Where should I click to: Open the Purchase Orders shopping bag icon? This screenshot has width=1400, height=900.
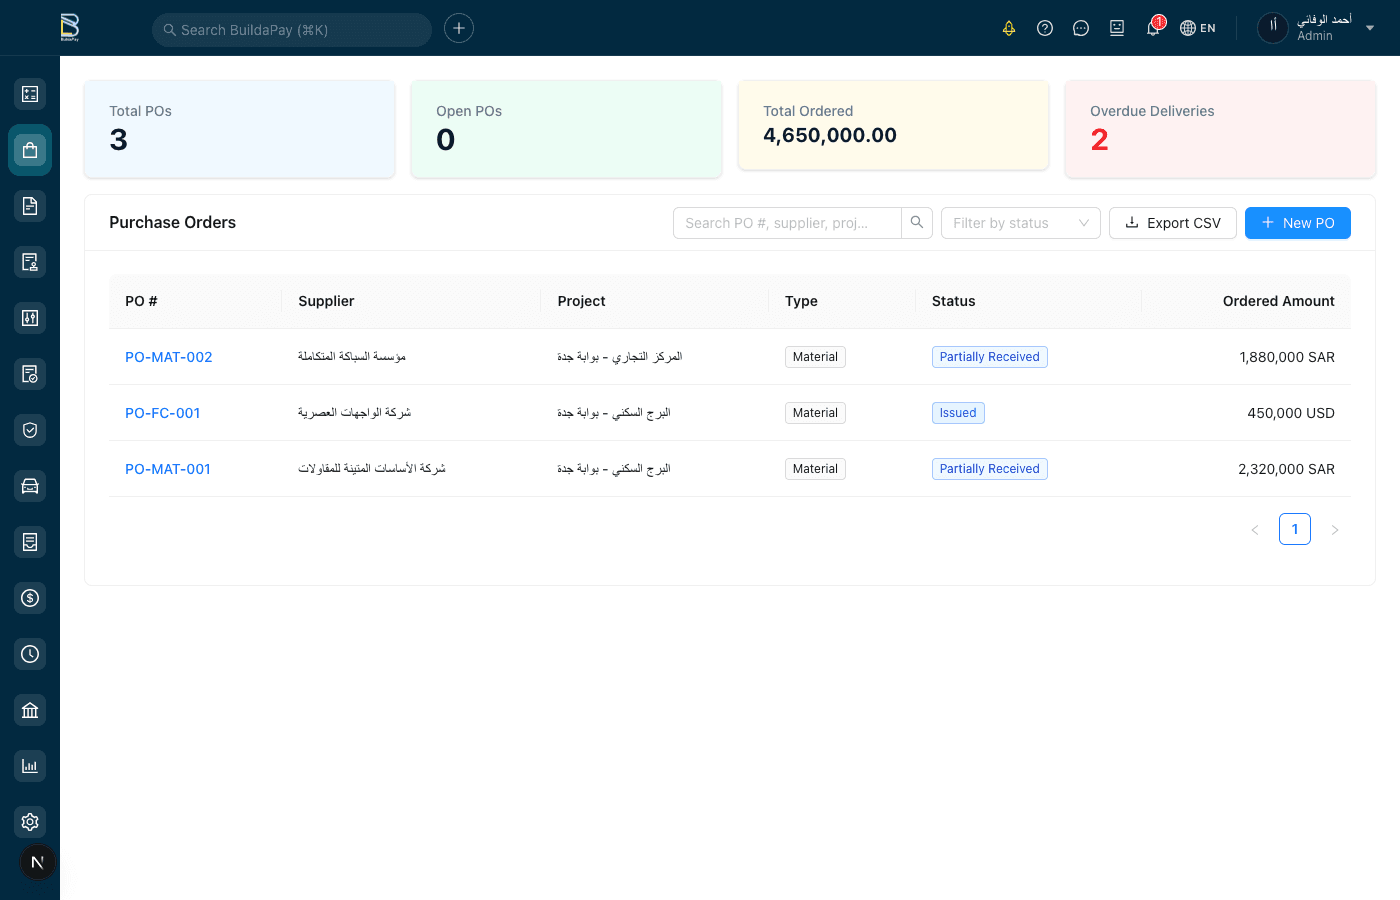click(x=30, y=150)
